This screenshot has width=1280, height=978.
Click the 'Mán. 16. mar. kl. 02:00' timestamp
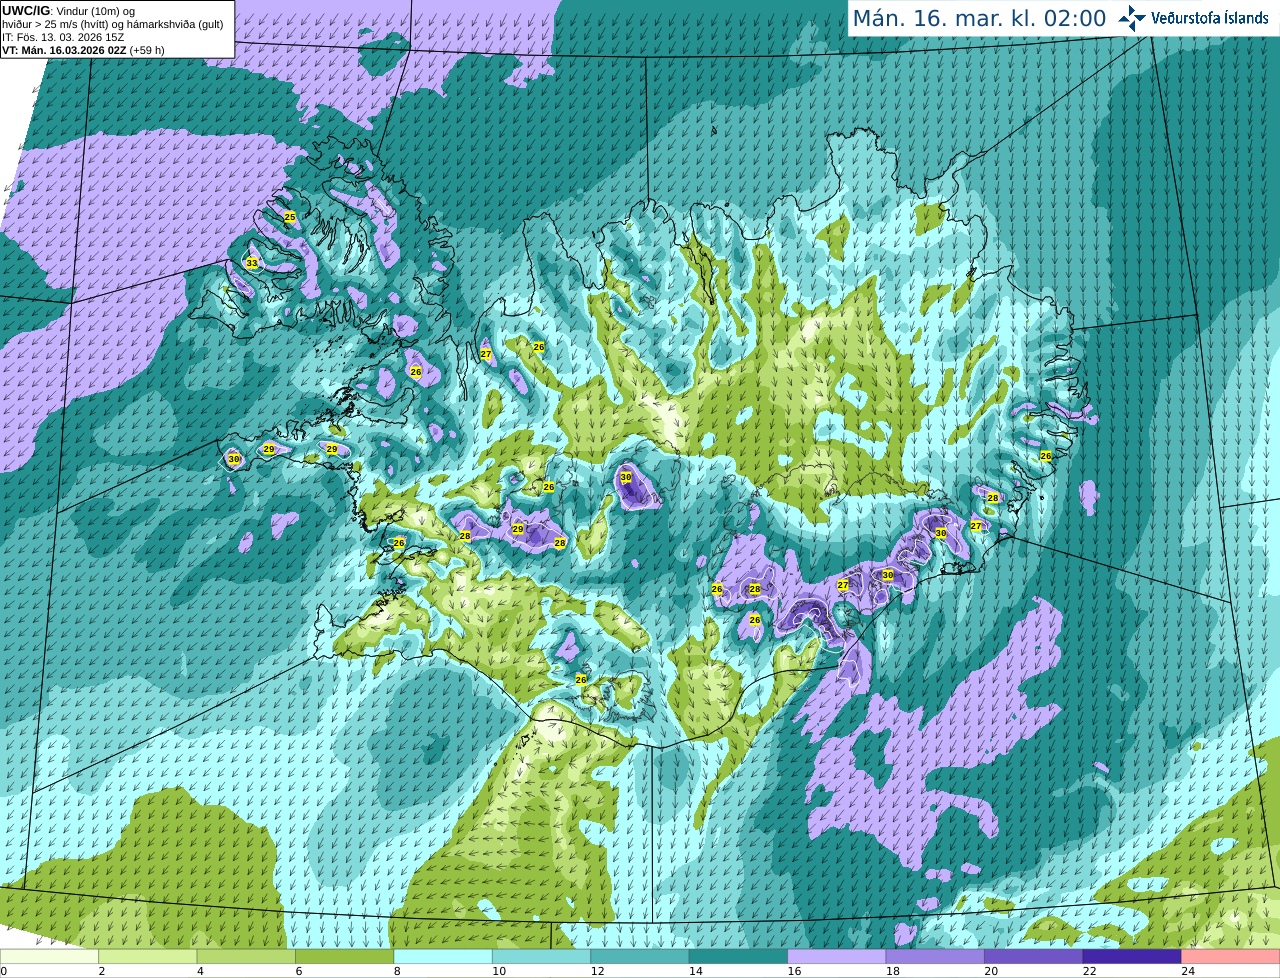pyautogui.click(x=979, y=18)
